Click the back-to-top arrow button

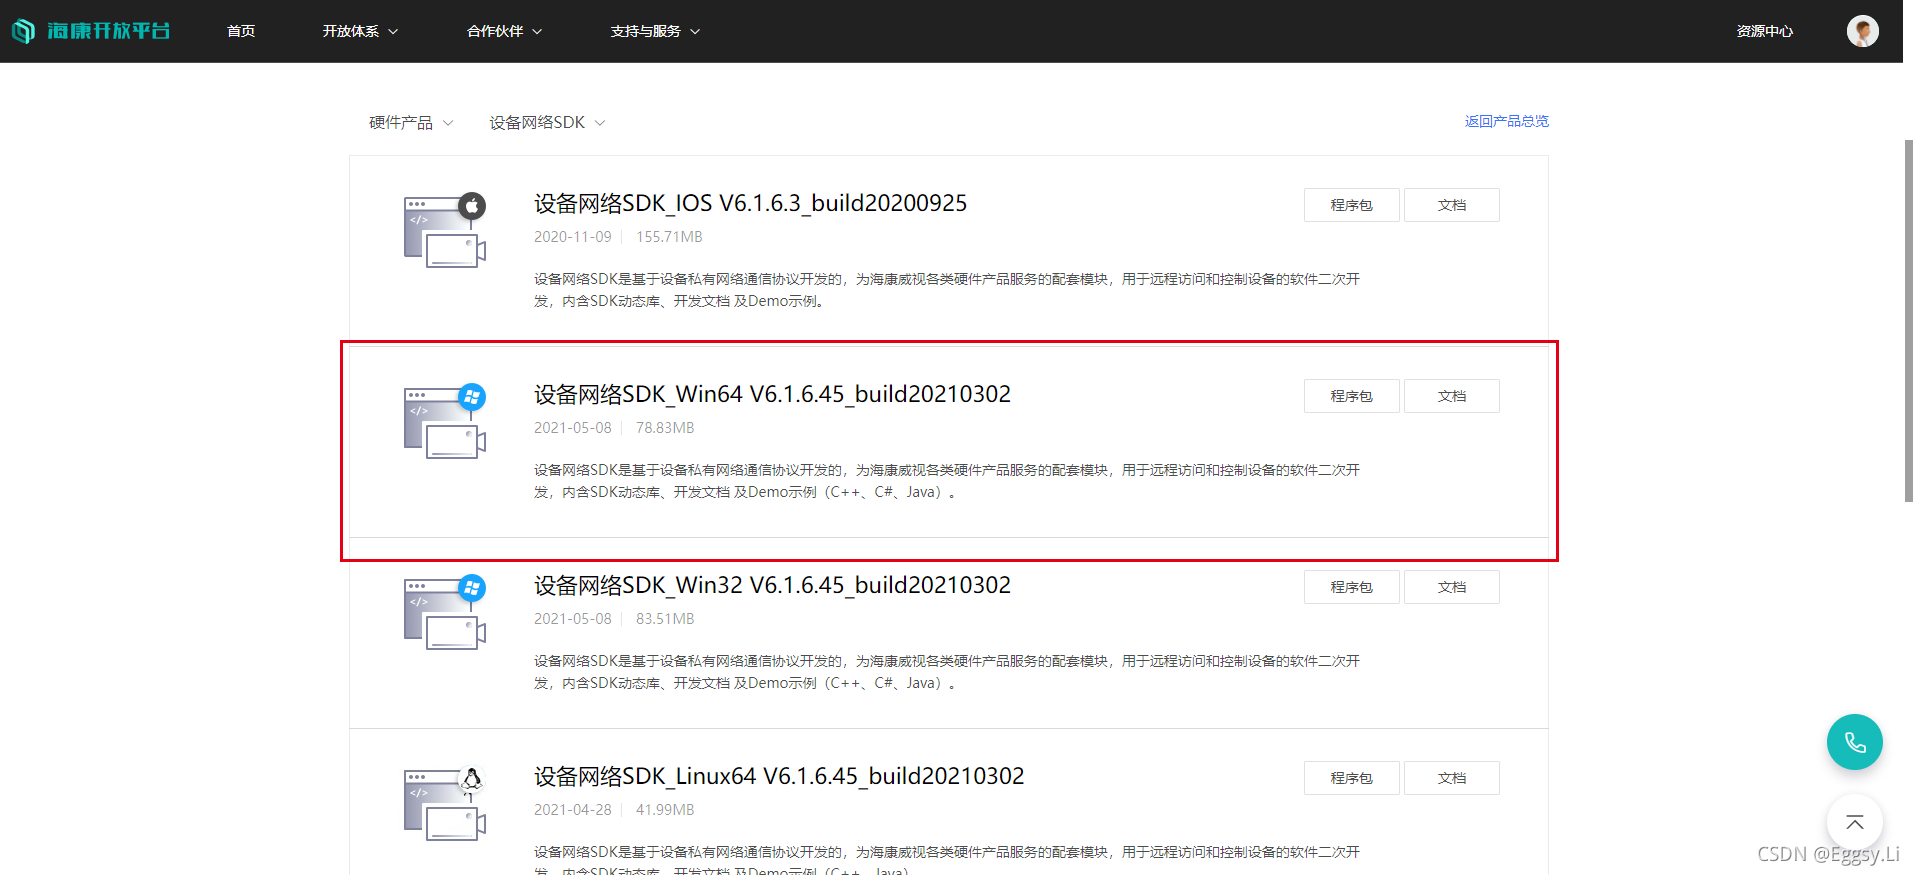[x=1855, y=823]
